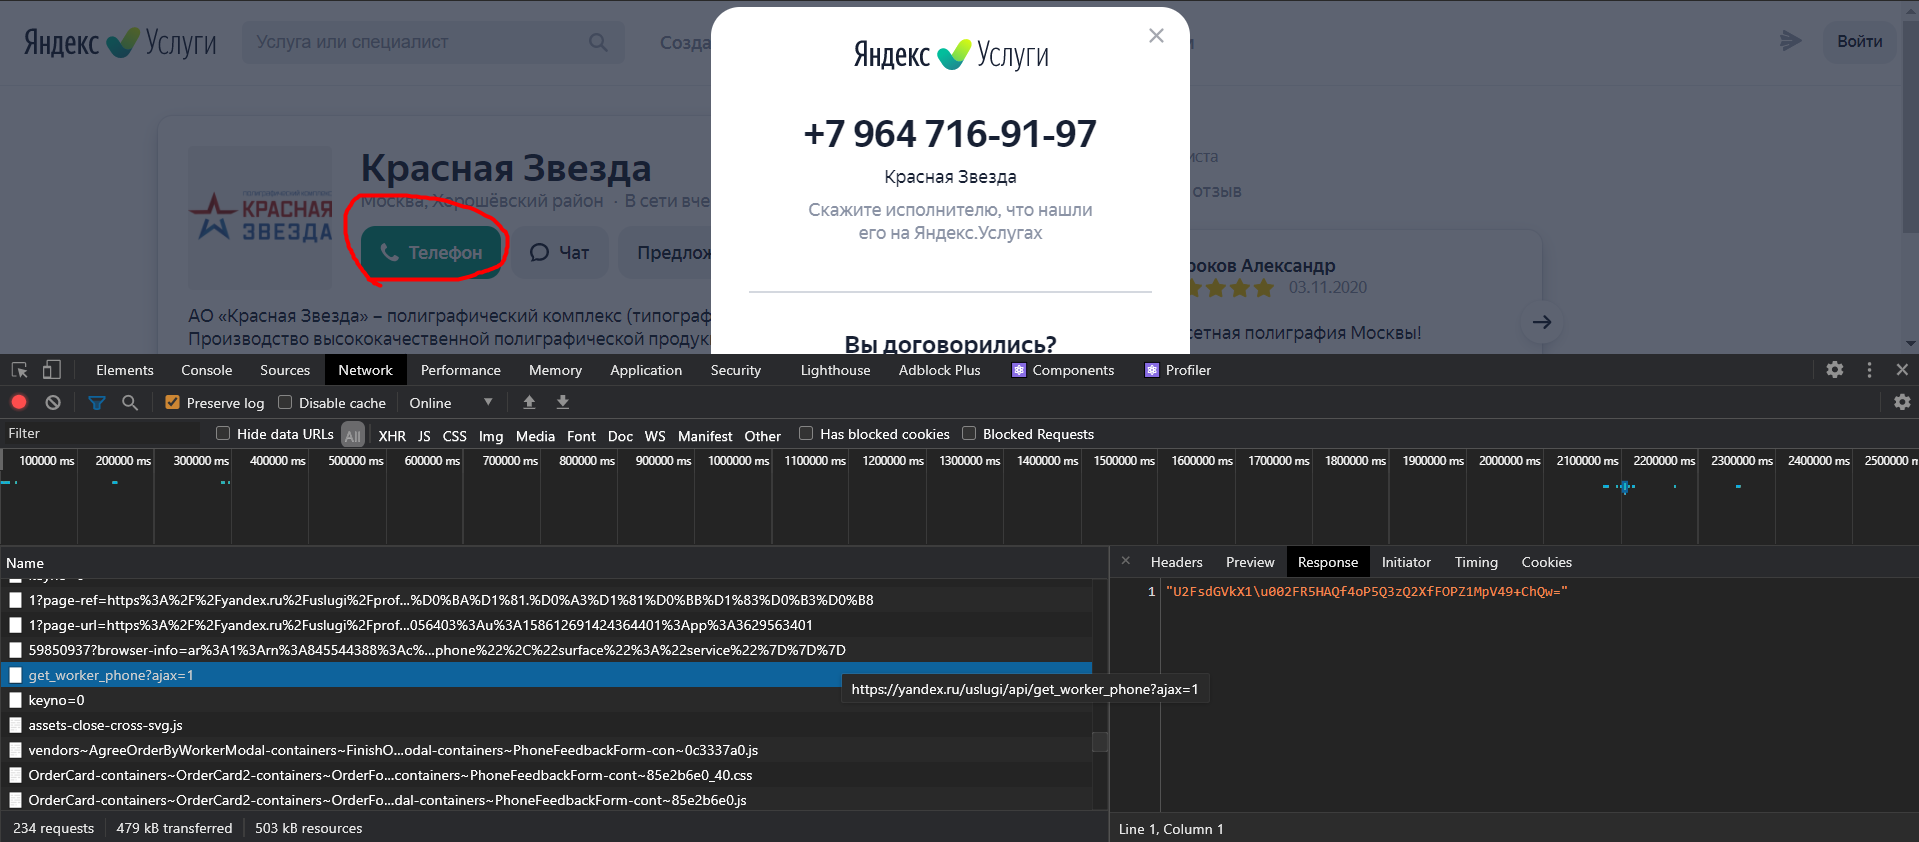
Task: Filter requests by CSS type
Action: (x=454, y=435)
